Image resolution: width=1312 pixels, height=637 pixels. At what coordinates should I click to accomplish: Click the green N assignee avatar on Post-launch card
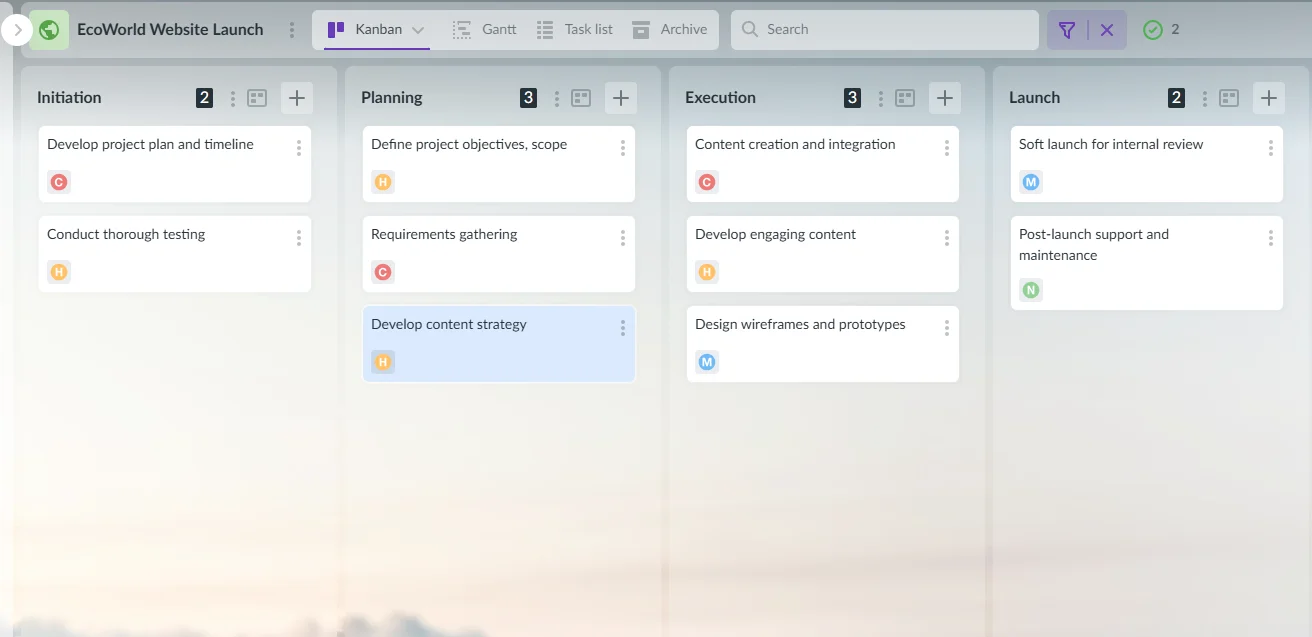pyautogui.click(x=1031, y=290)
